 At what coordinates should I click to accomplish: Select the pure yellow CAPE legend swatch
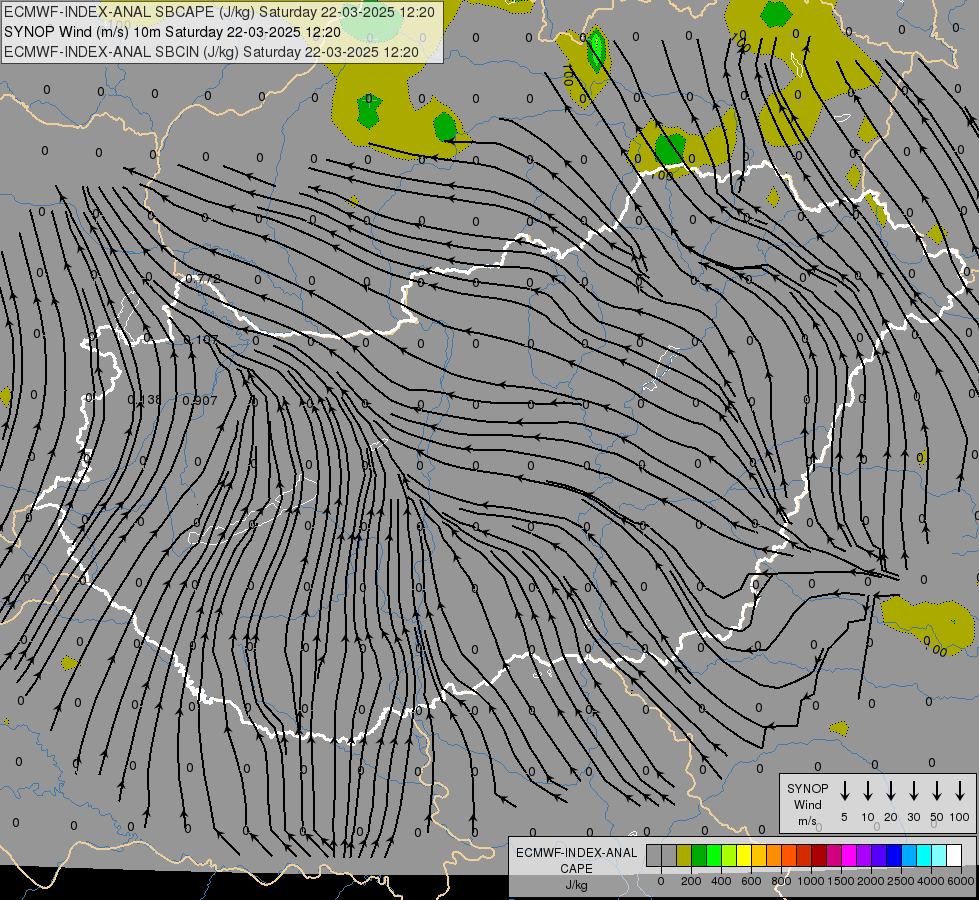point(744,855)
